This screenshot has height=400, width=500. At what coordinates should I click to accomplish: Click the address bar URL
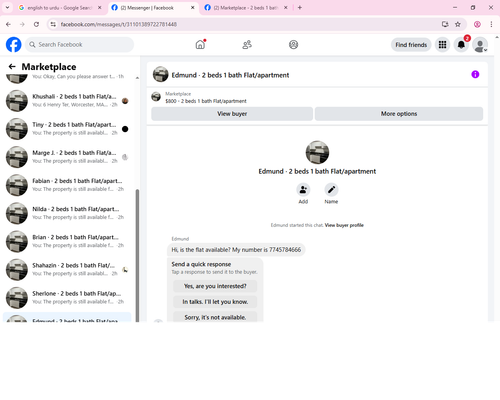point(119,24)
